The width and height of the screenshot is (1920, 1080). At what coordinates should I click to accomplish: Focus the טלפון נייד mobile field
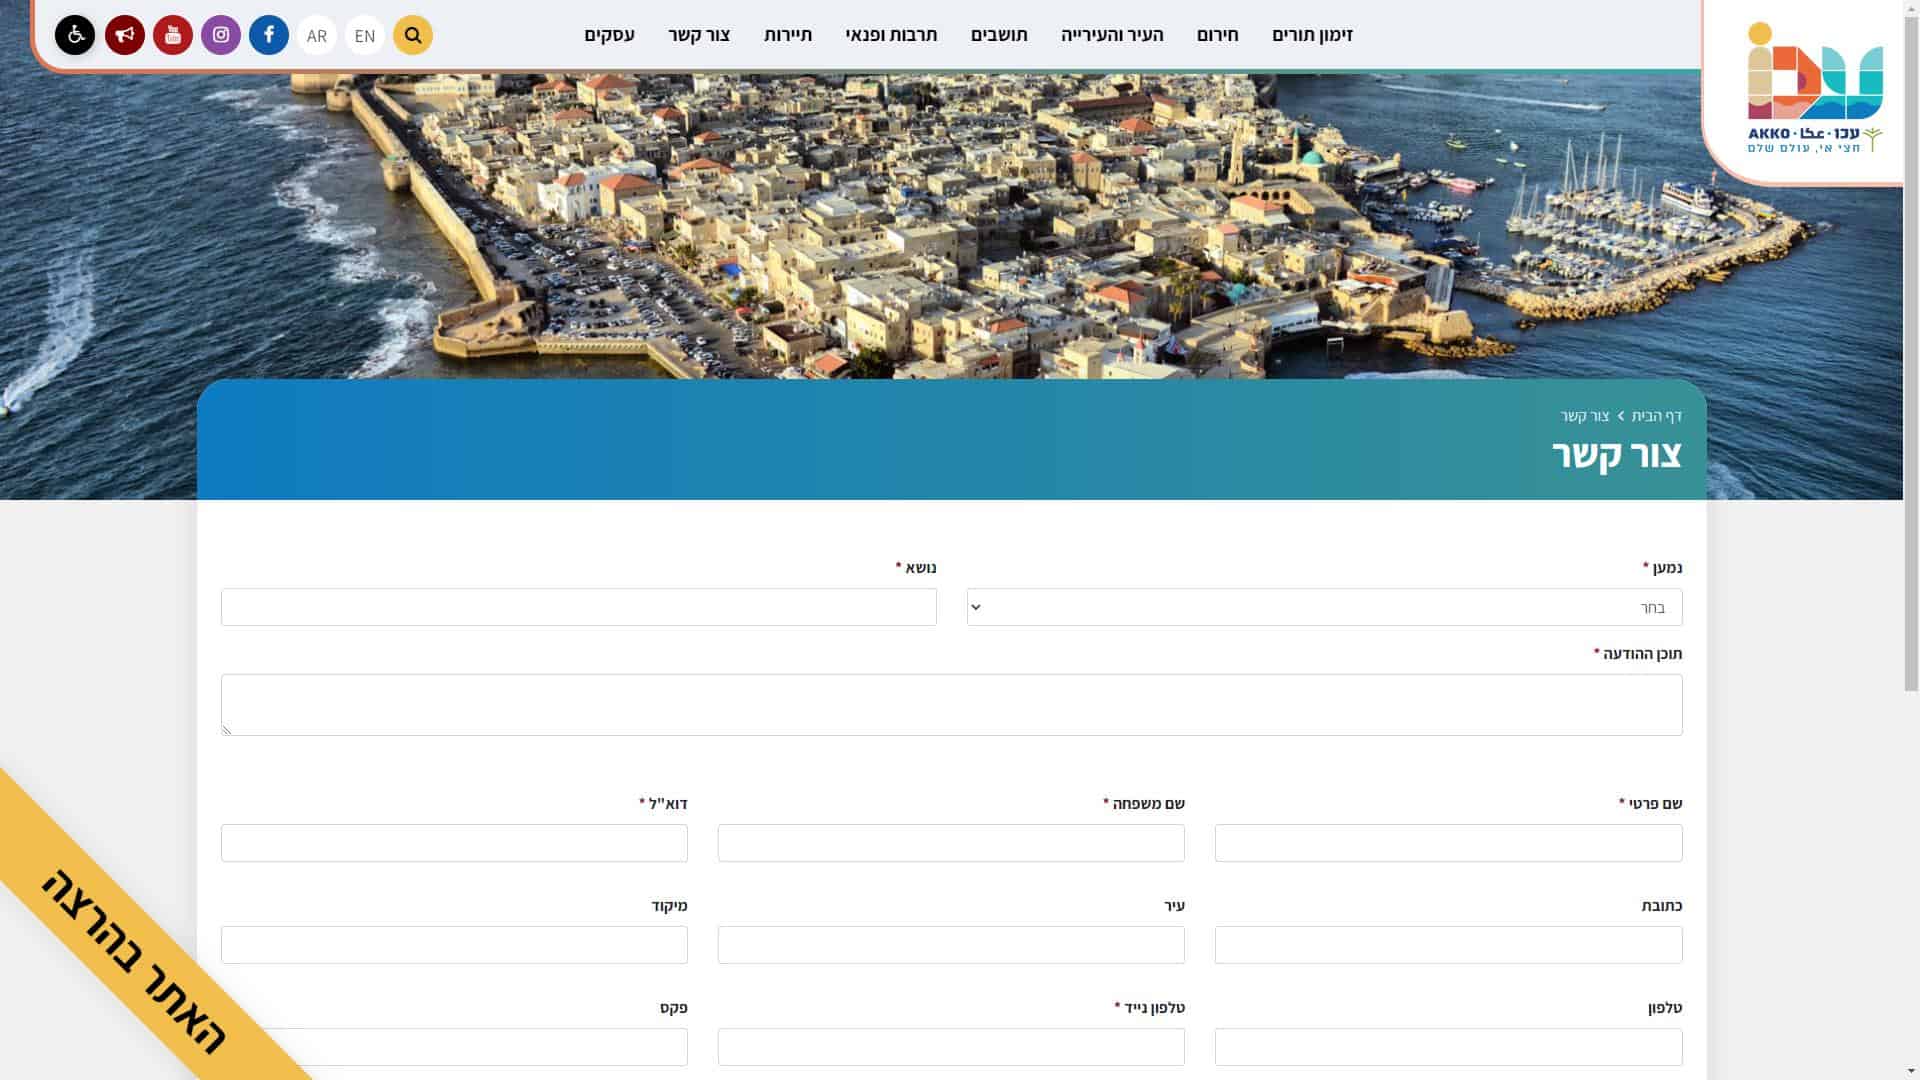[951, 1047]
